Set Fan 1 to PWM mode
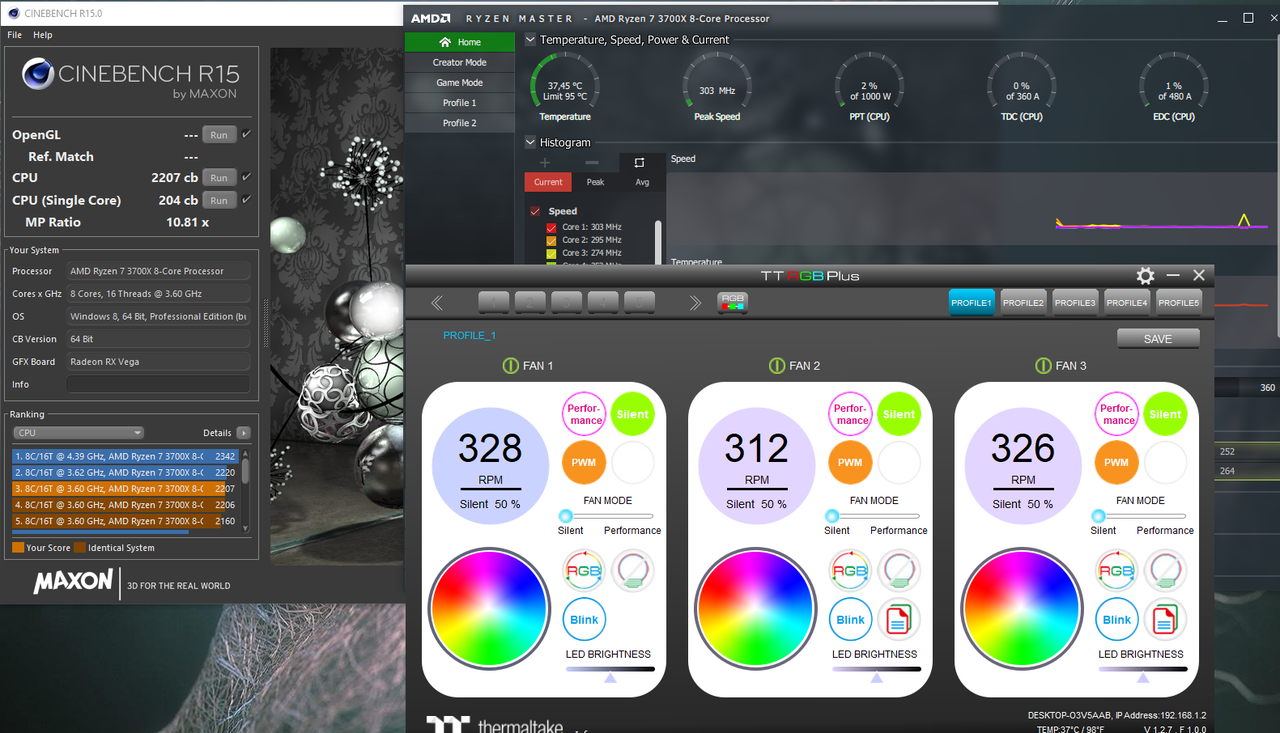Screen dimensions: 1280x733 click(585, 462)
